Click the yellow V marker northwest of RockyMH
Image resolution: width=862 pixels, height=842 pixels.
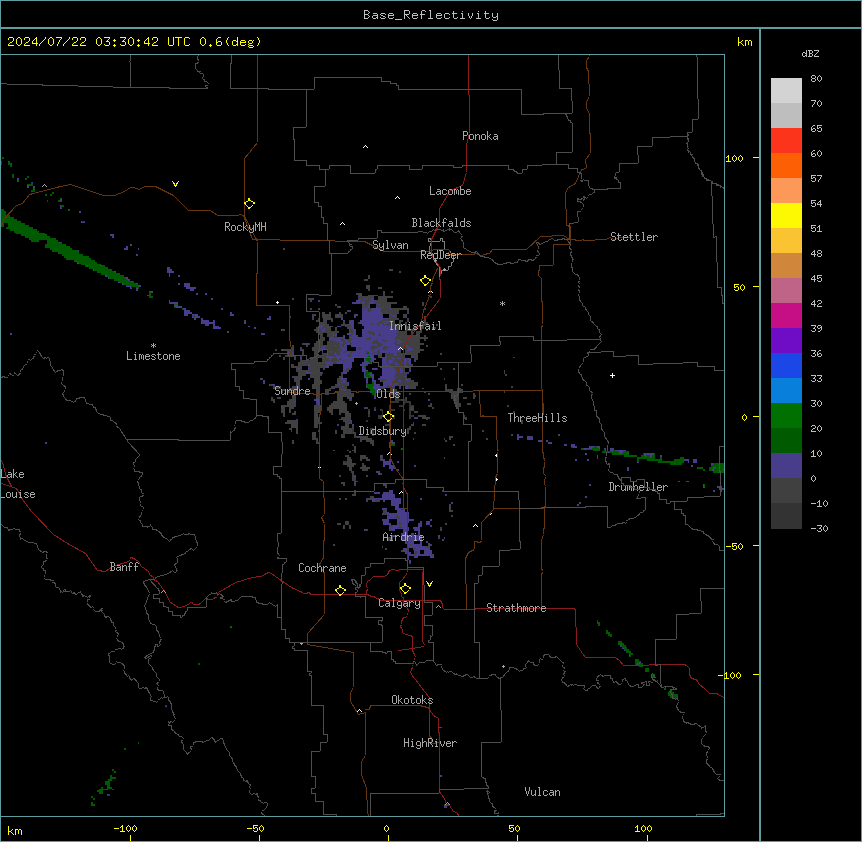click(x=175, y=184)
